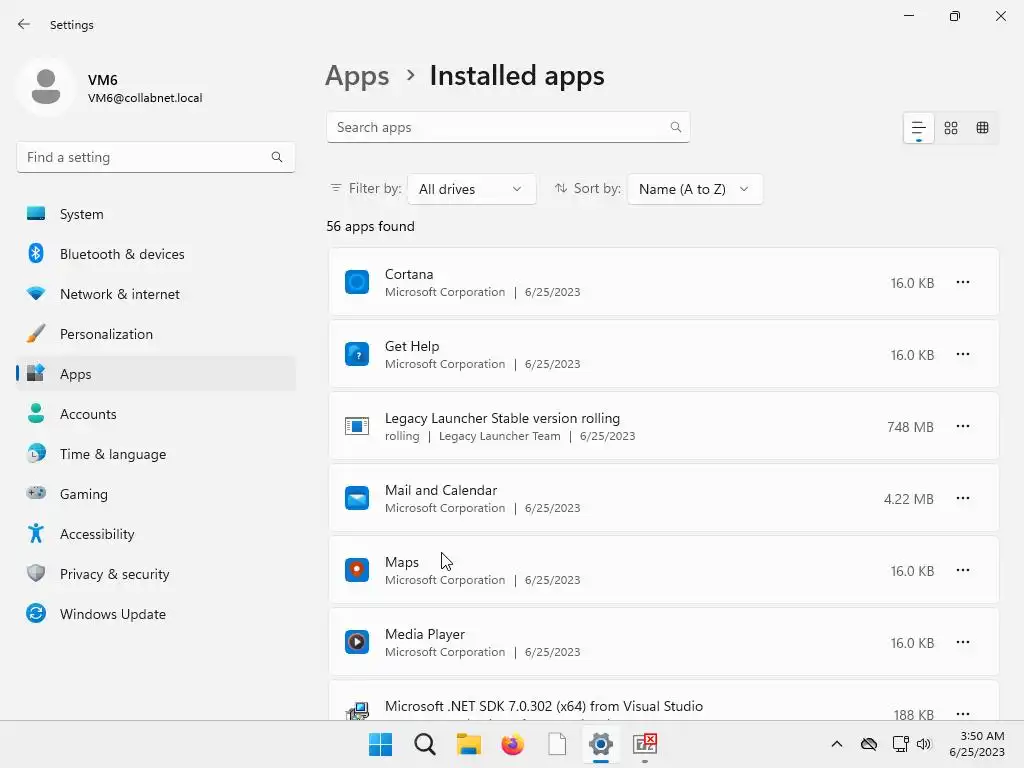
Task: Open the Sort by Name dropdown
Action: pyautogui.click(x=694, y=189)
